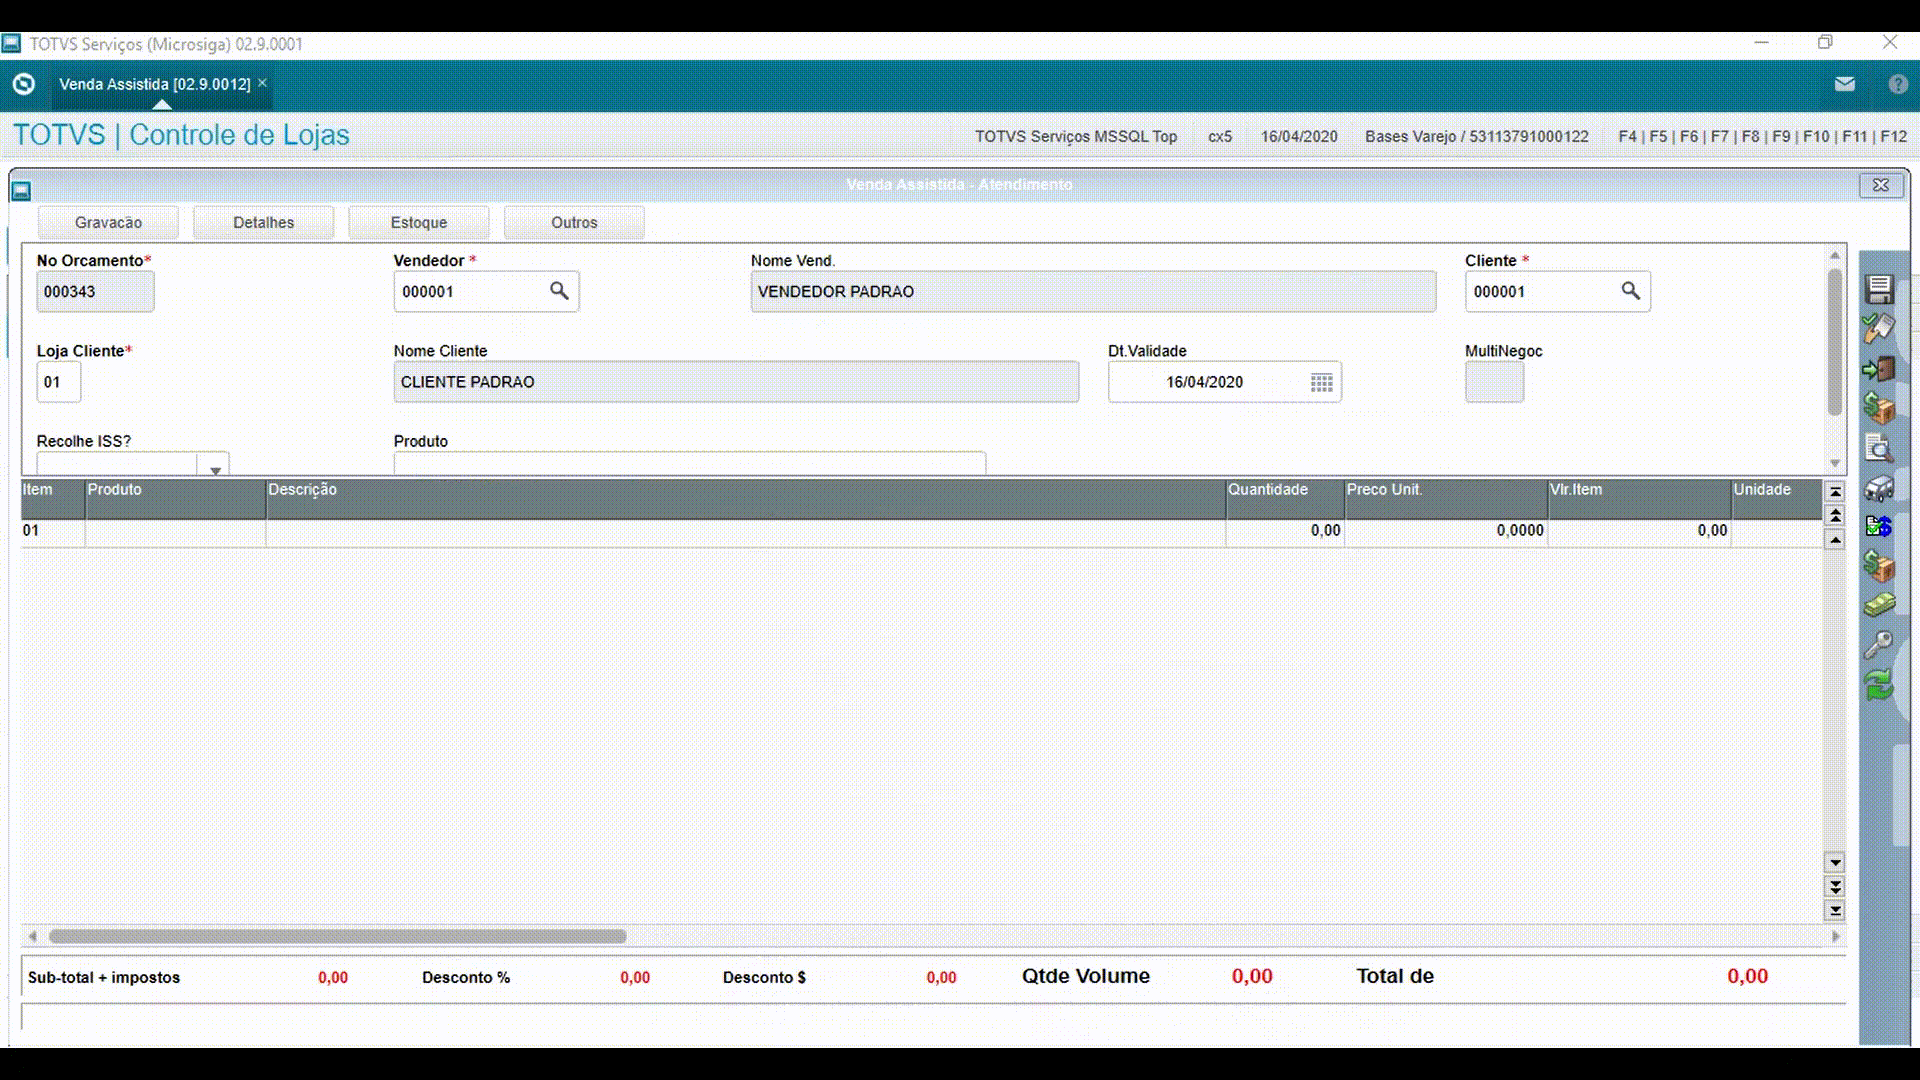Click grid single up arrow
Screen dimensions: 1920x1080
coord(1835,540)
